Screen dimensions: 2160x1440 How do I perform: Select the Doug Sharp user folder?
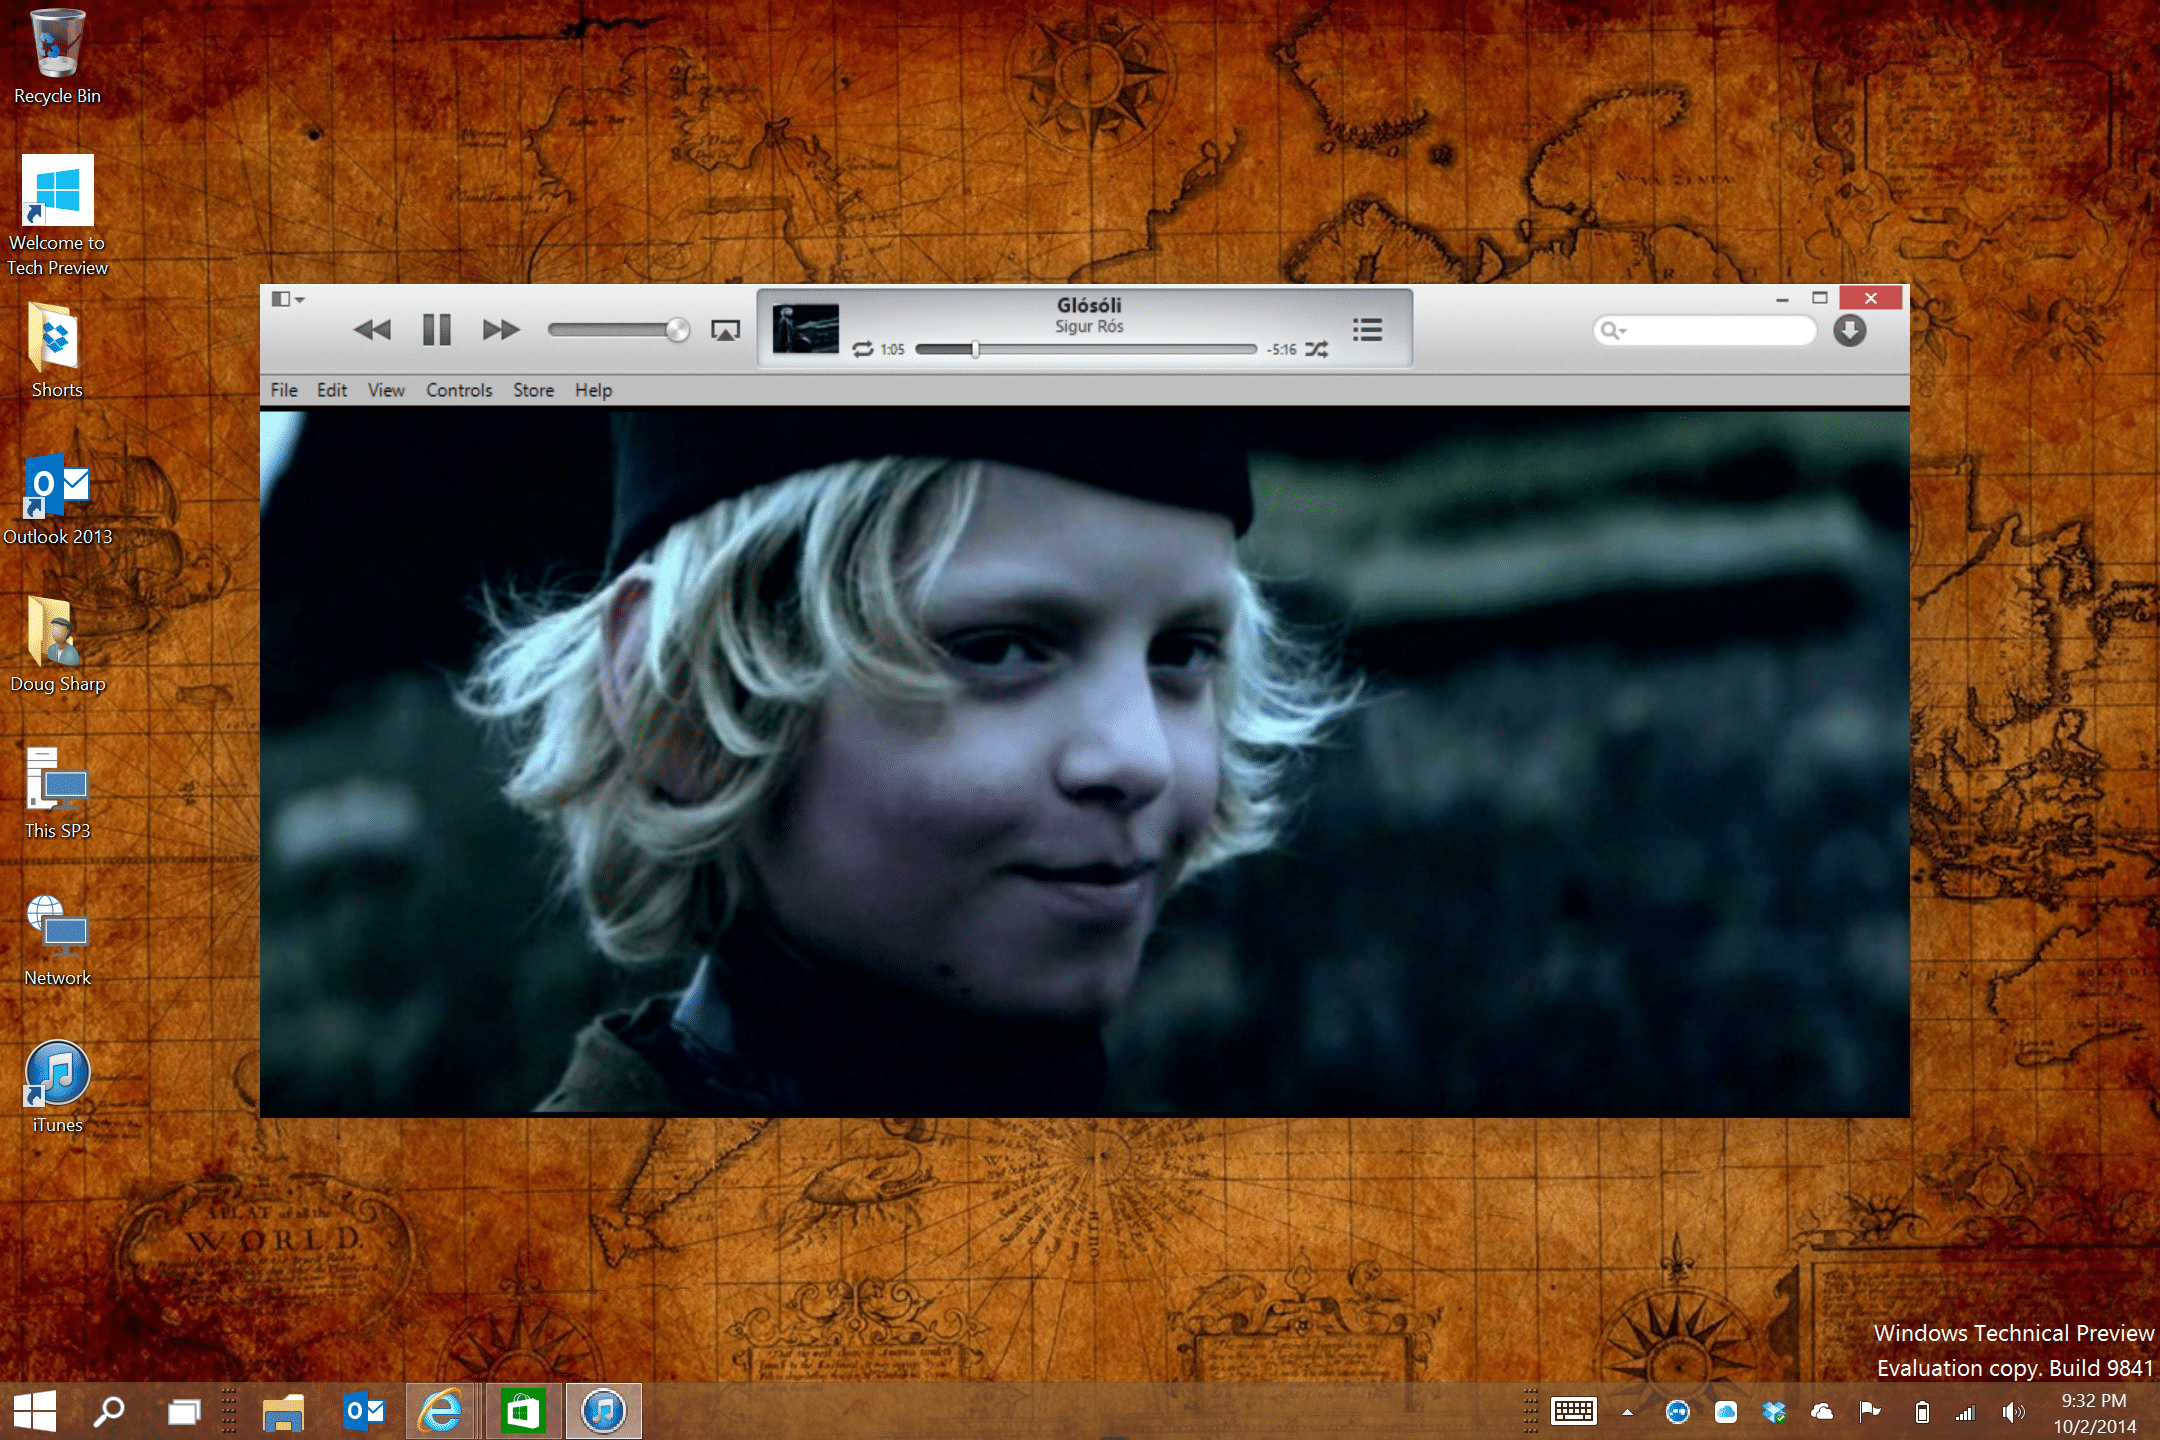point(57,645)
